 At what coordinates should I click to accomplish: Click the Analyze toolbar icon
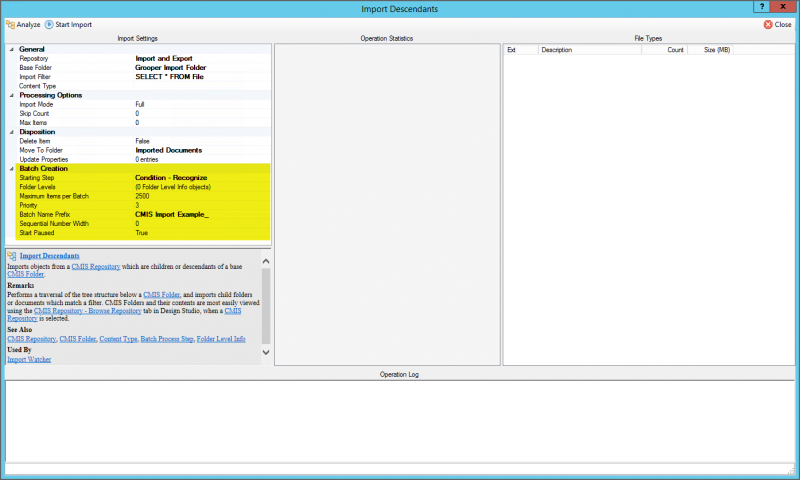(x=10, y=24)
